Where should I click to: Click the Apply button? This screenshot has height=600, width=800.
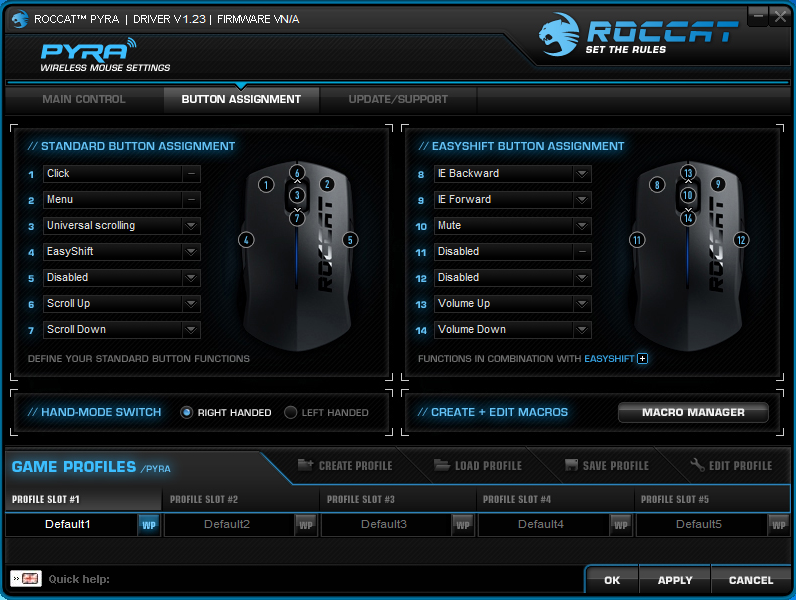(x=674, y=580)
